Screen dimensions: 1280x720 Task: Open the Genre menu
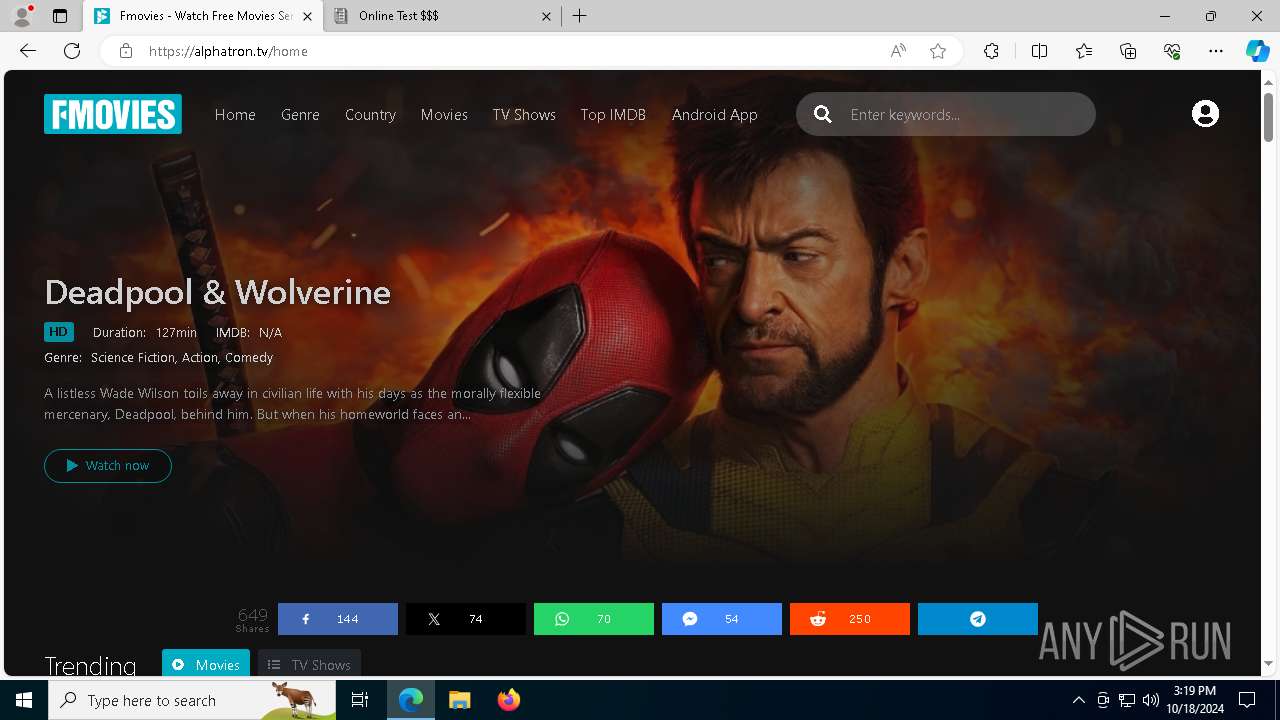(300, 114)
